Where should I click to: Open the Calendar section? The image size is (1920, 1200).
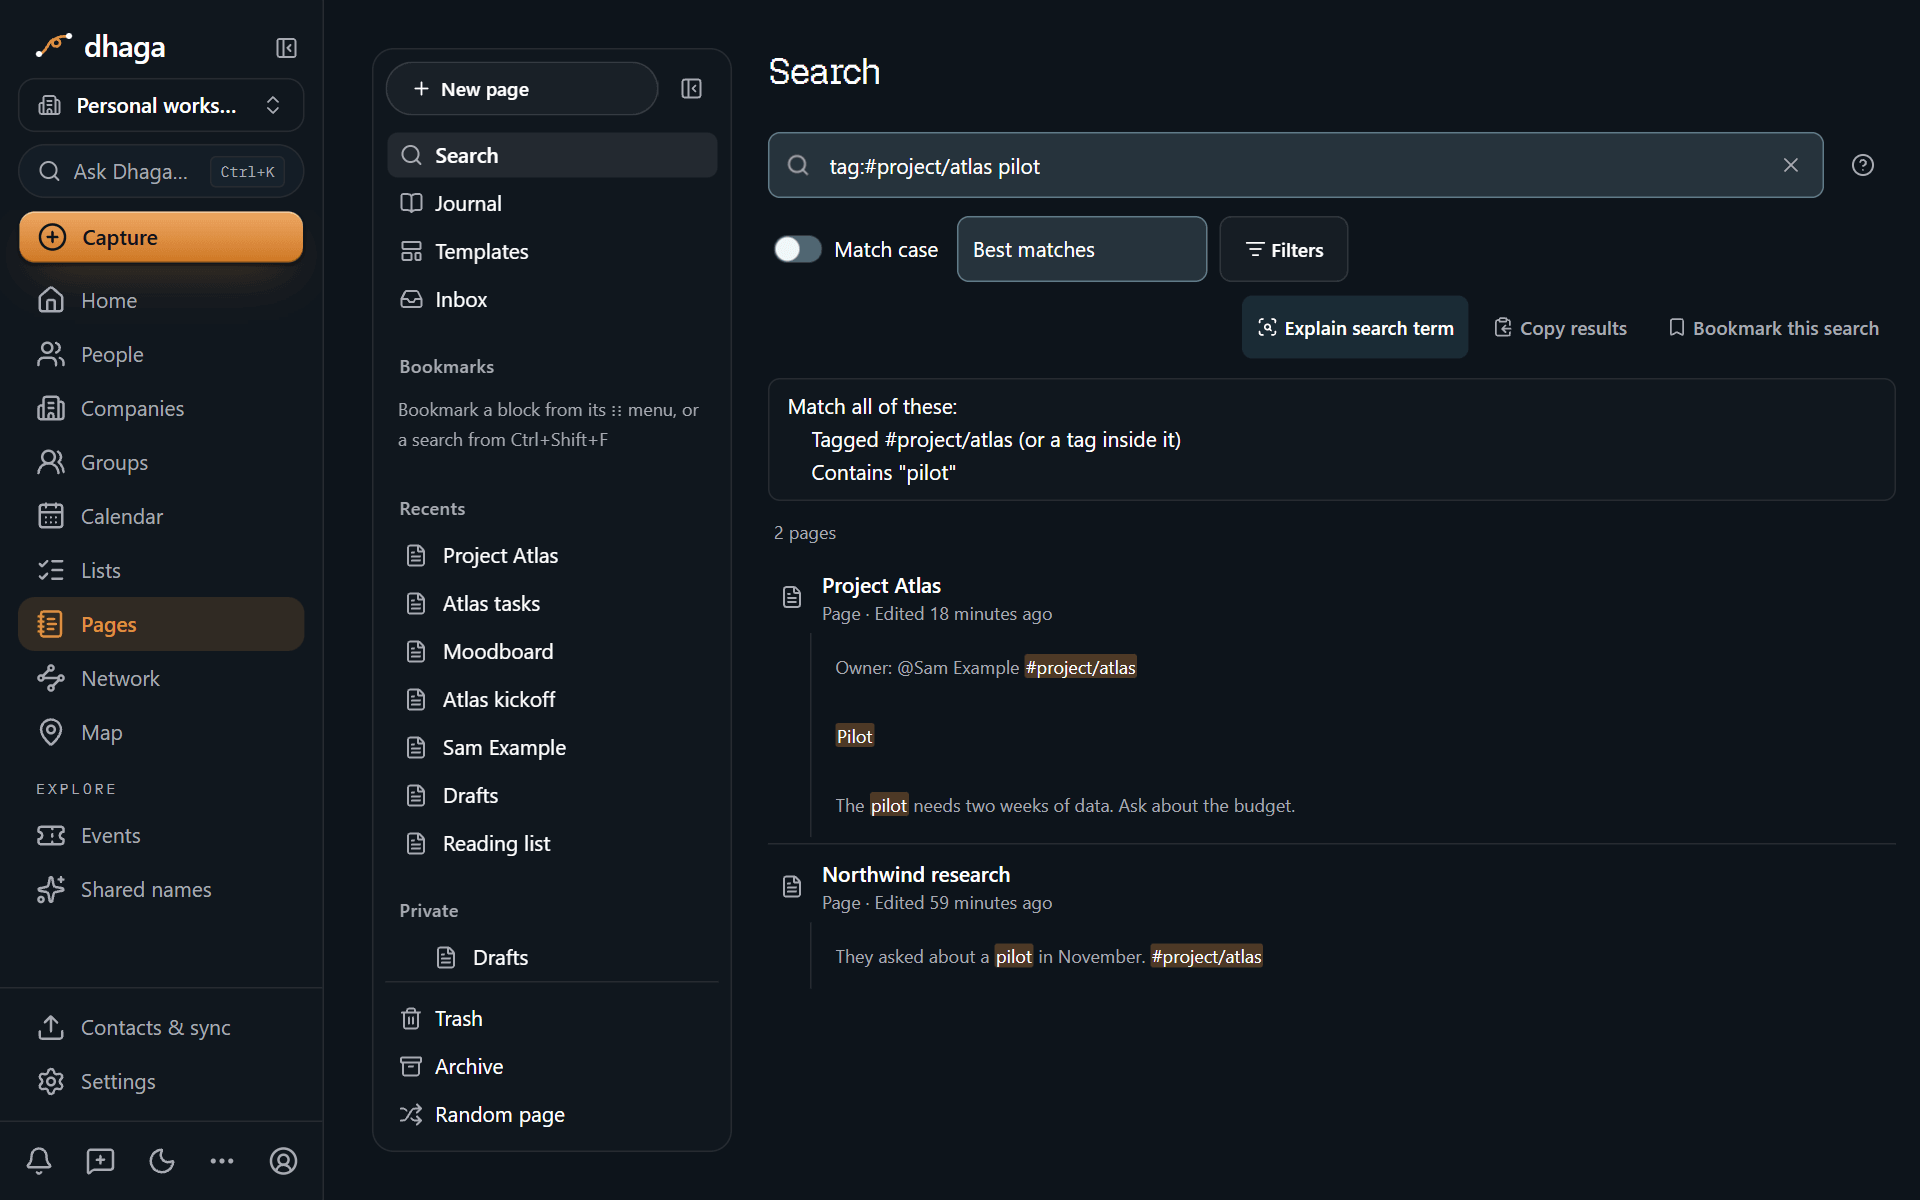[161, 516]
